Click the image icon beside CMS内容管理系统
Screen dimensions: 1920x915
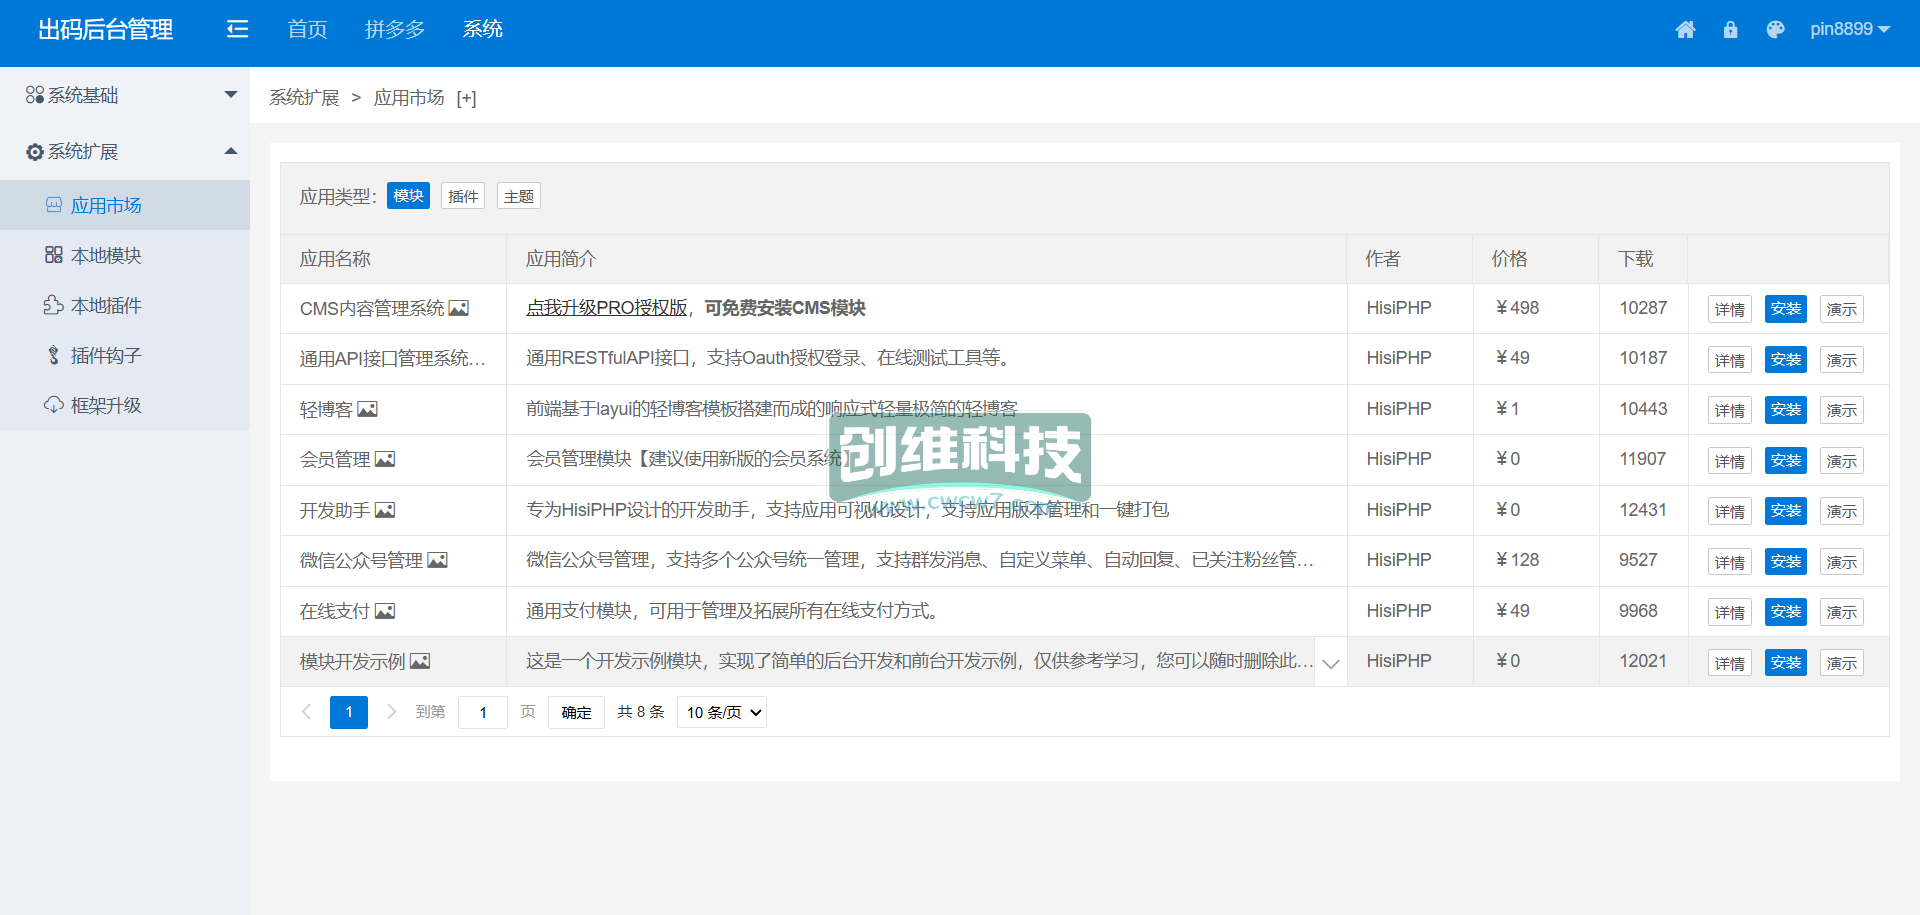pos(459,308)
